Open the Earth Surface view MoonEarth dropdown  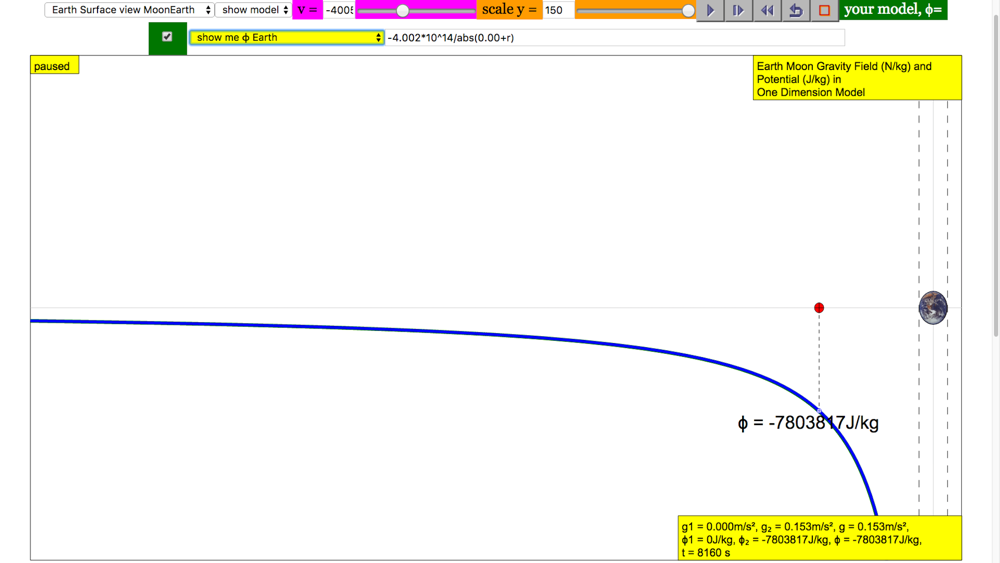tap(129, 10)
